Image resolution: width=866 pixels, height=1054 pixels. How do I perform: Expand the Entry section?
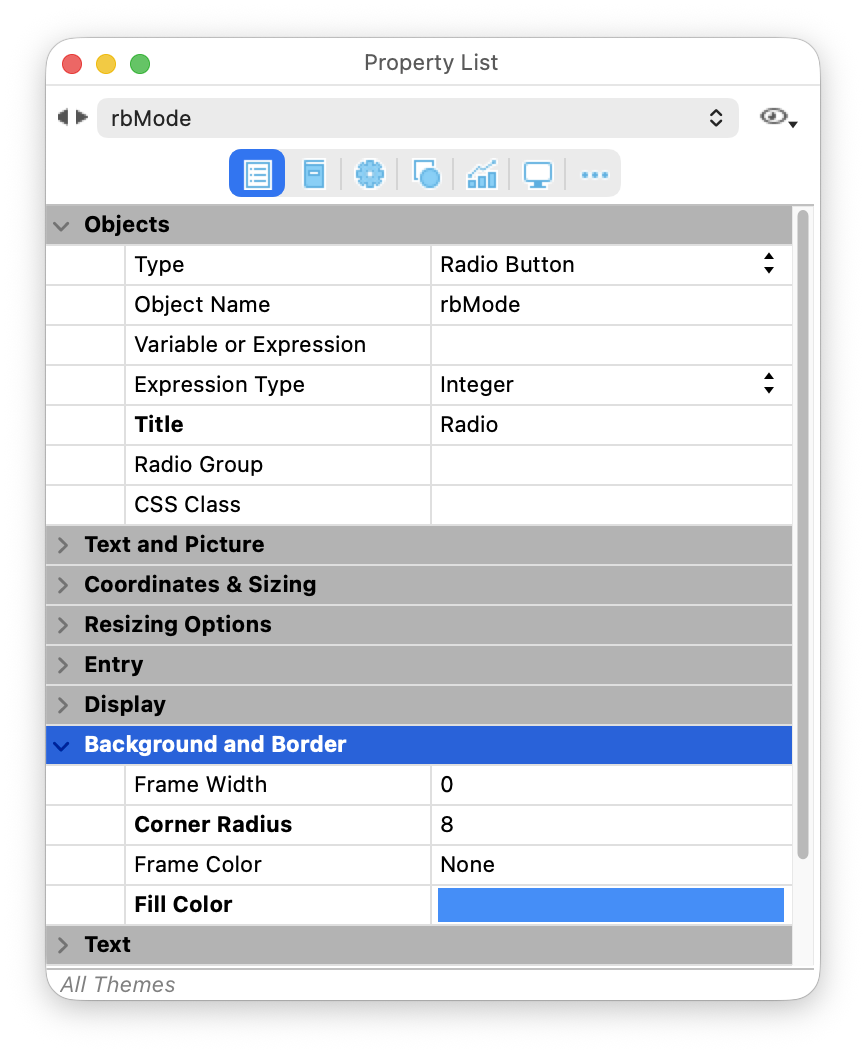coord(63,665)
